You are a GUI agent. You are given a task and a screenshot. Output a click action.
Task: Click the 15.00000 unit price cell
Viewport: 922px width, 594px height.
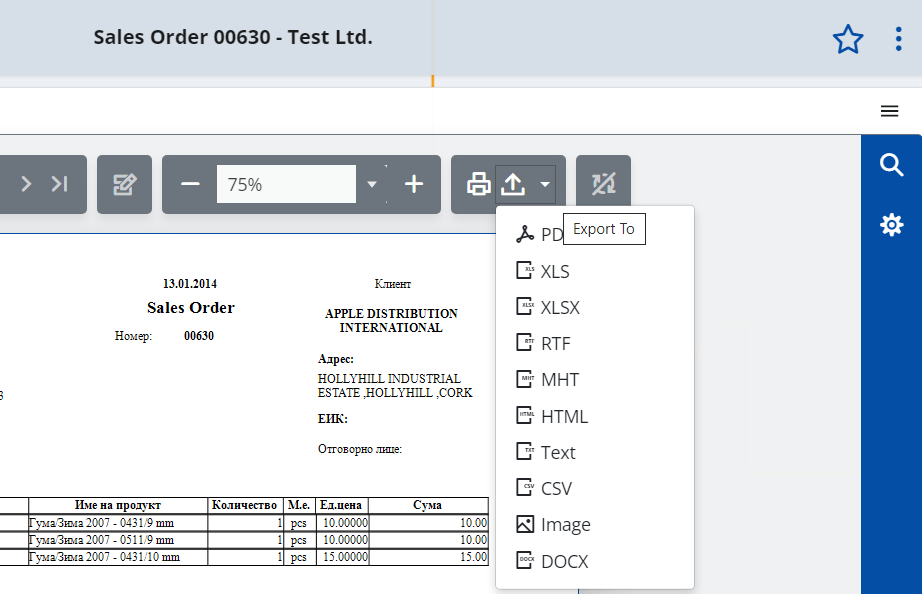[345, 557]
